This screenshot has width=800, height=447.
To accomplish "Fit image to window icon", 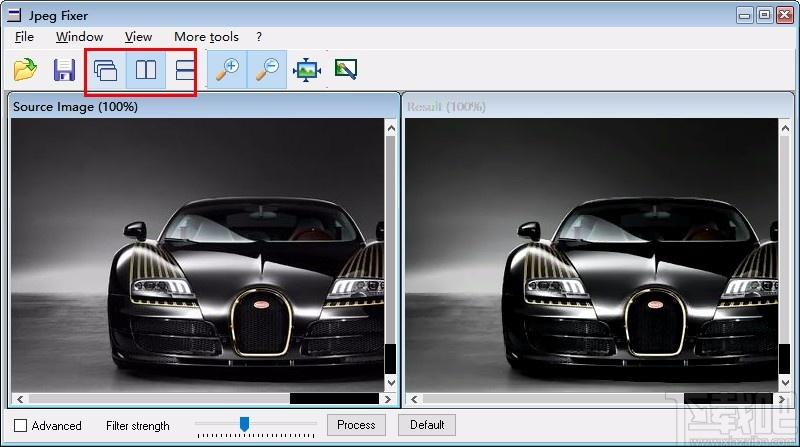I will (x=307, y=70).
